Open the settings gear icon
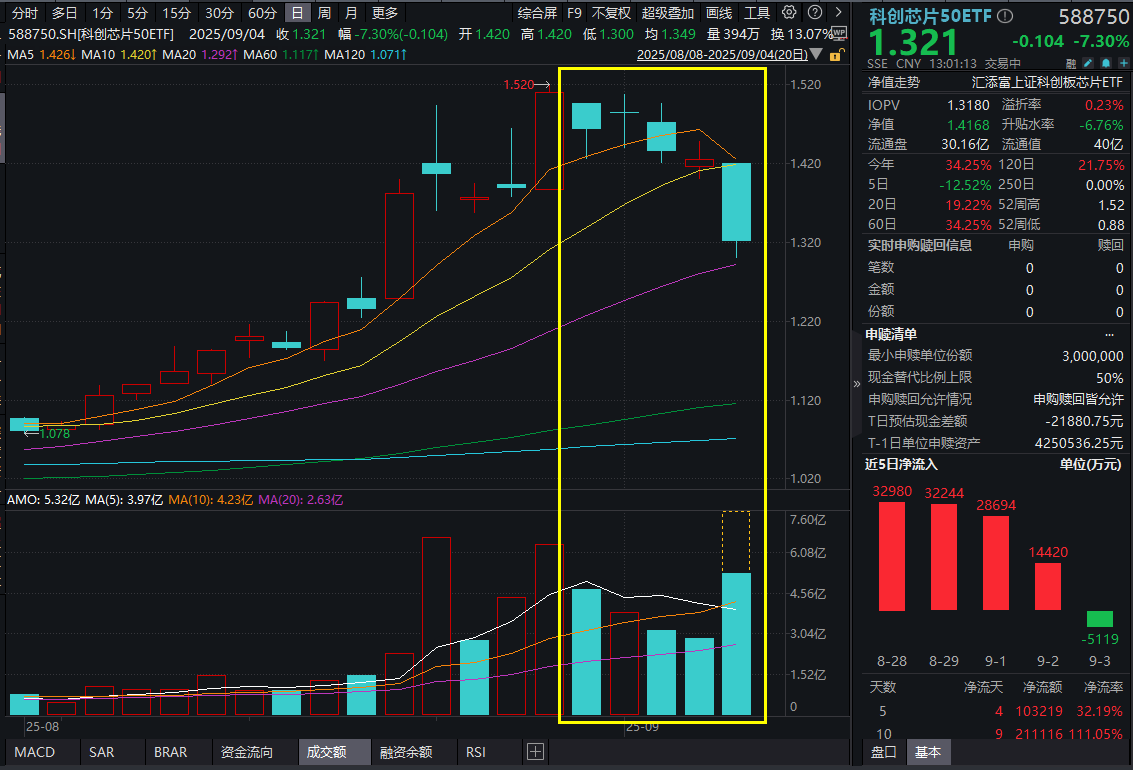1133x770 pixels. click(789, 13)
